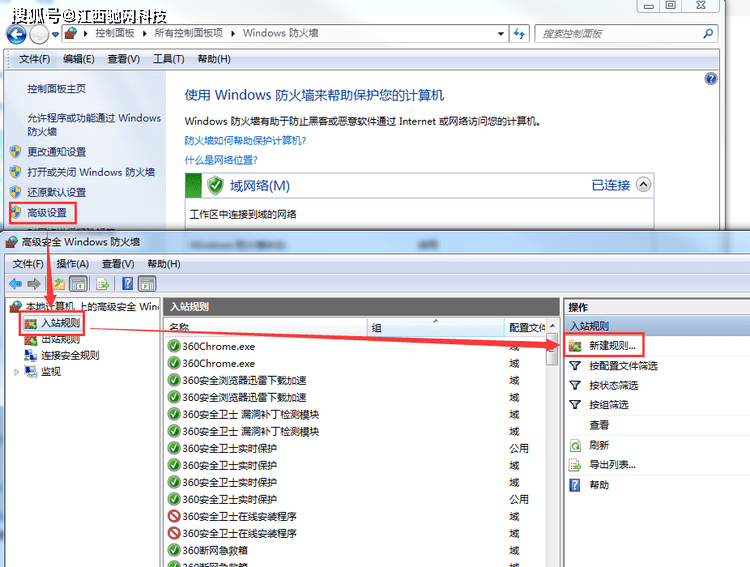The height and width of the screenshot is (567, 750).
Task: Open 什么是网络位置? help link
Action: [x=221, y=160]
